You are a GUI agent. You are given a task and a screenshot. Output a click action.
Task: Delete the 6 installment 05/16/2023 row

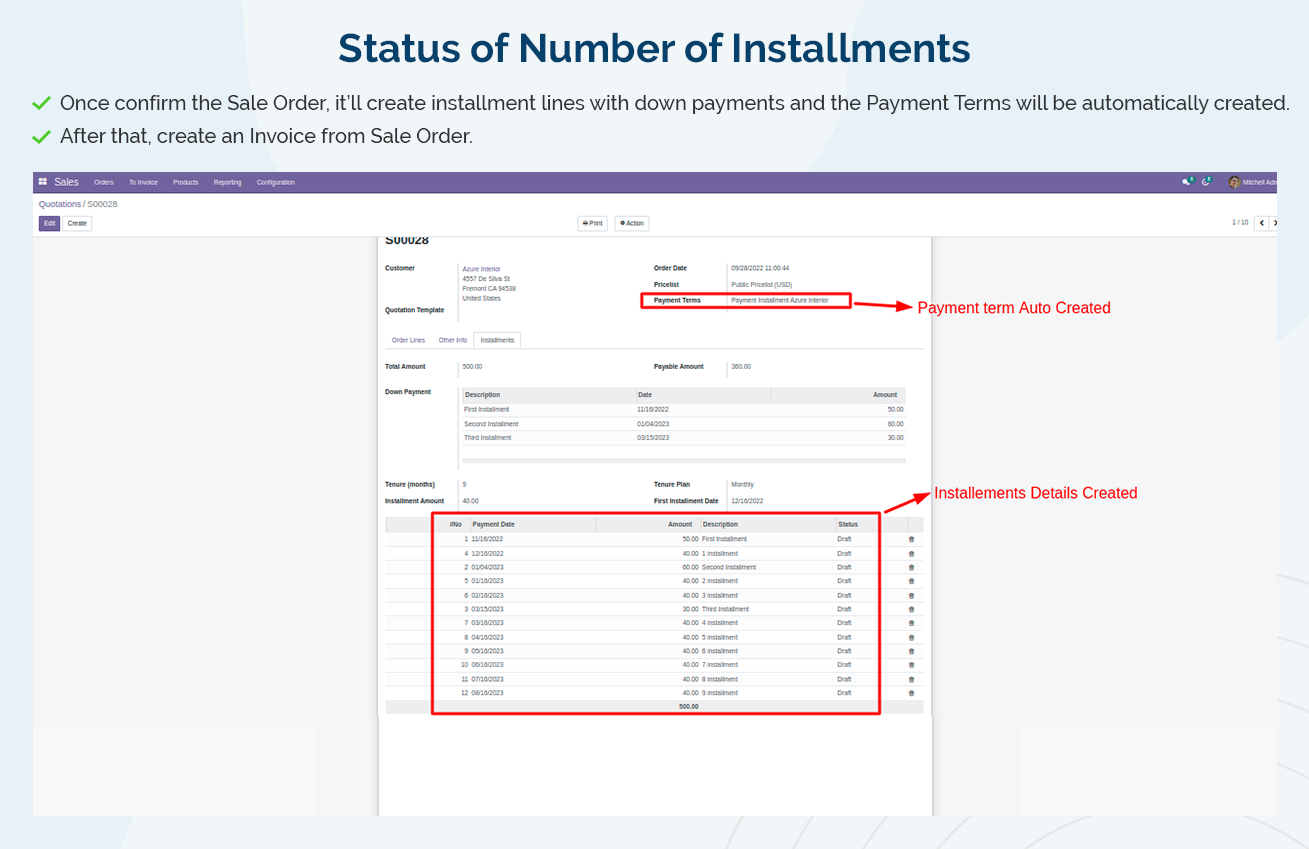pos(911,651)
